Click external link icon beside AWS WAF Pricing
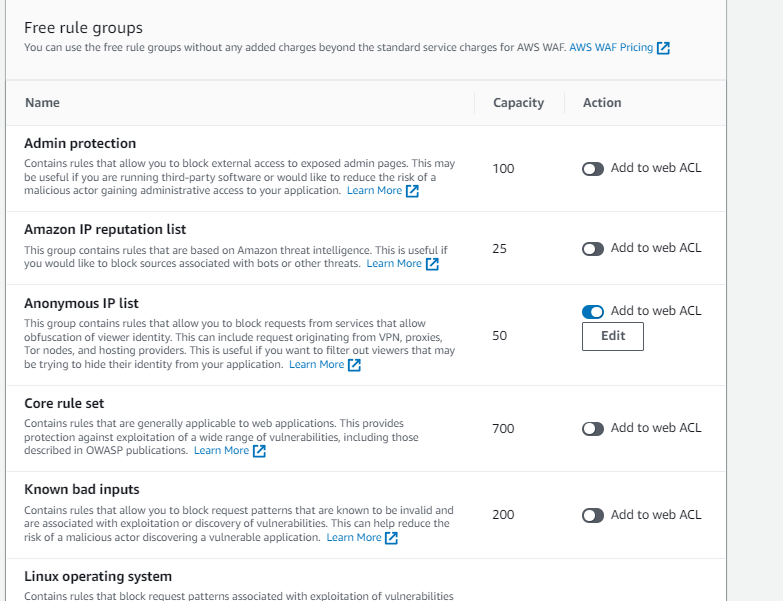783x601 pixels. [663, 48]
